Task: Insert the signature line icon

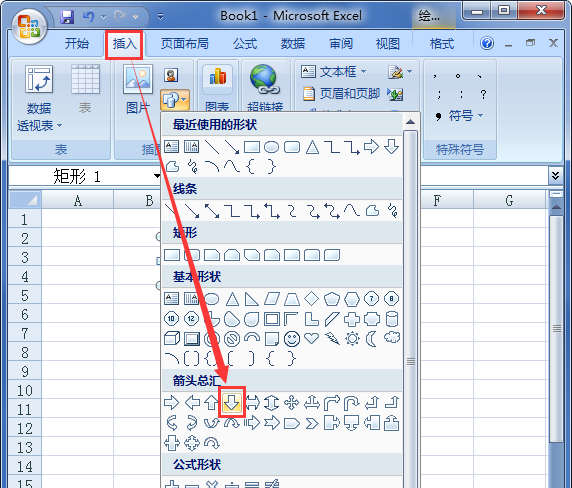Action: (x=395, y=72)
